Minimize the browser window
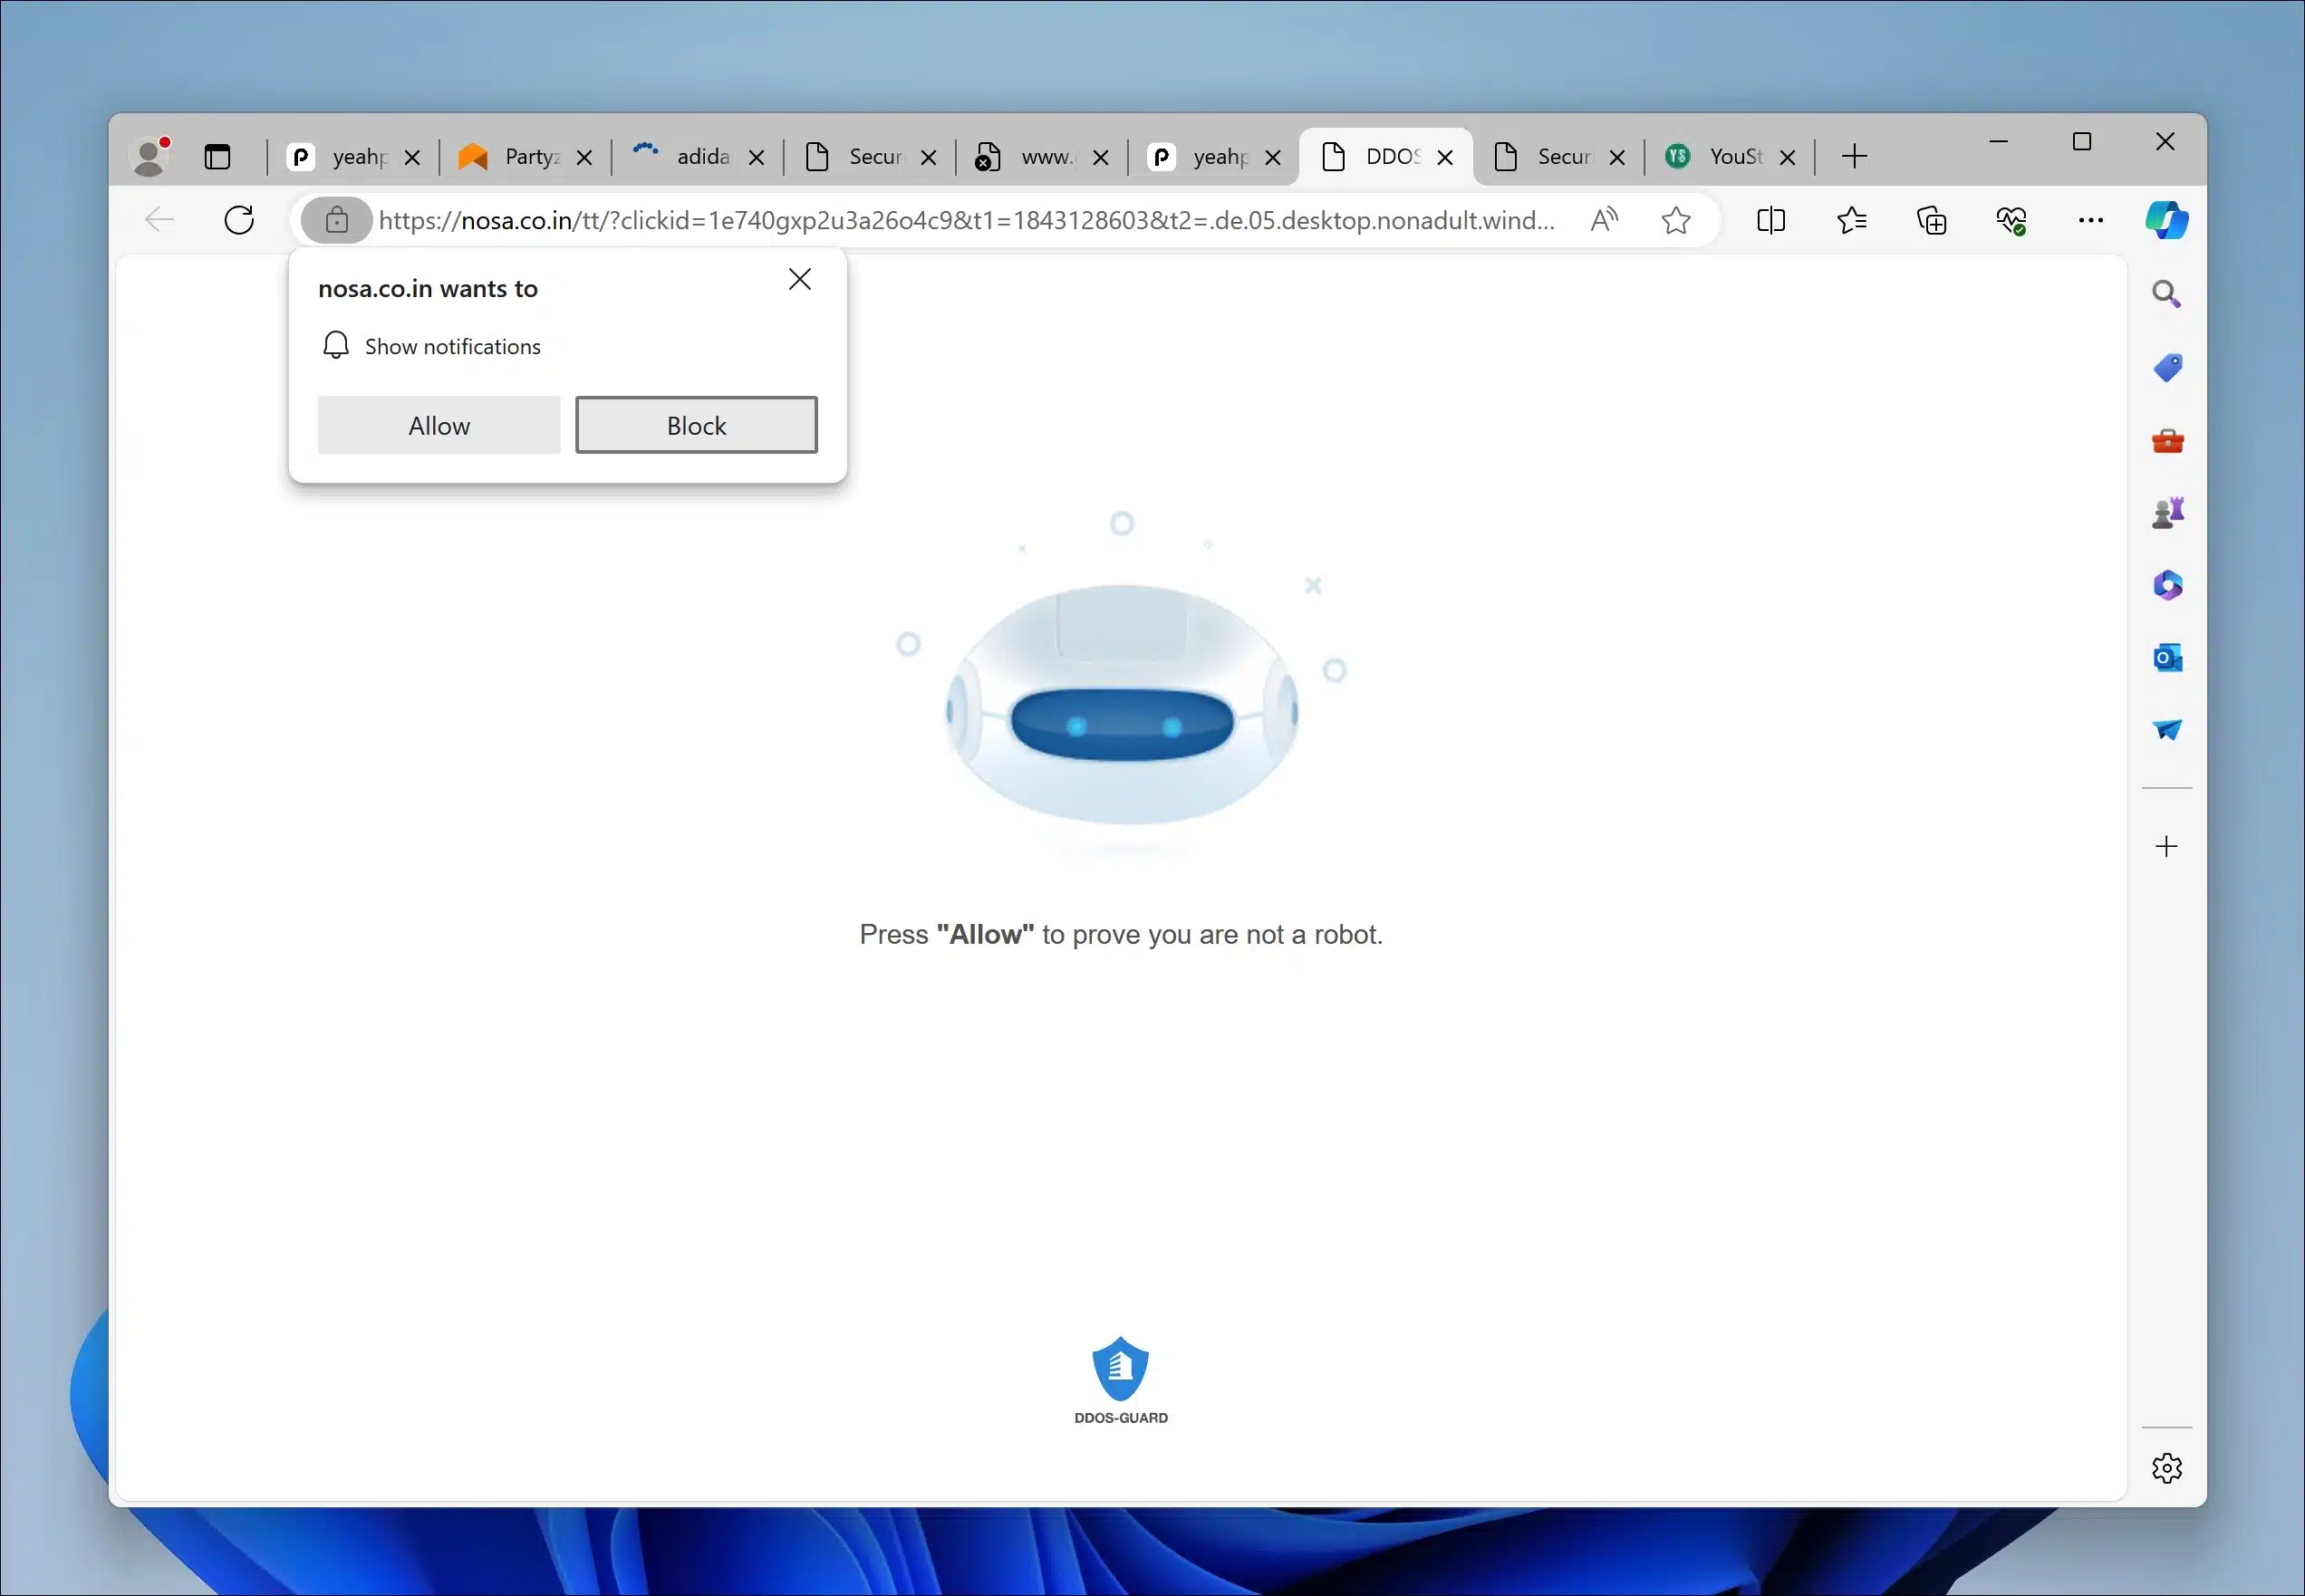 [1998, 142]
